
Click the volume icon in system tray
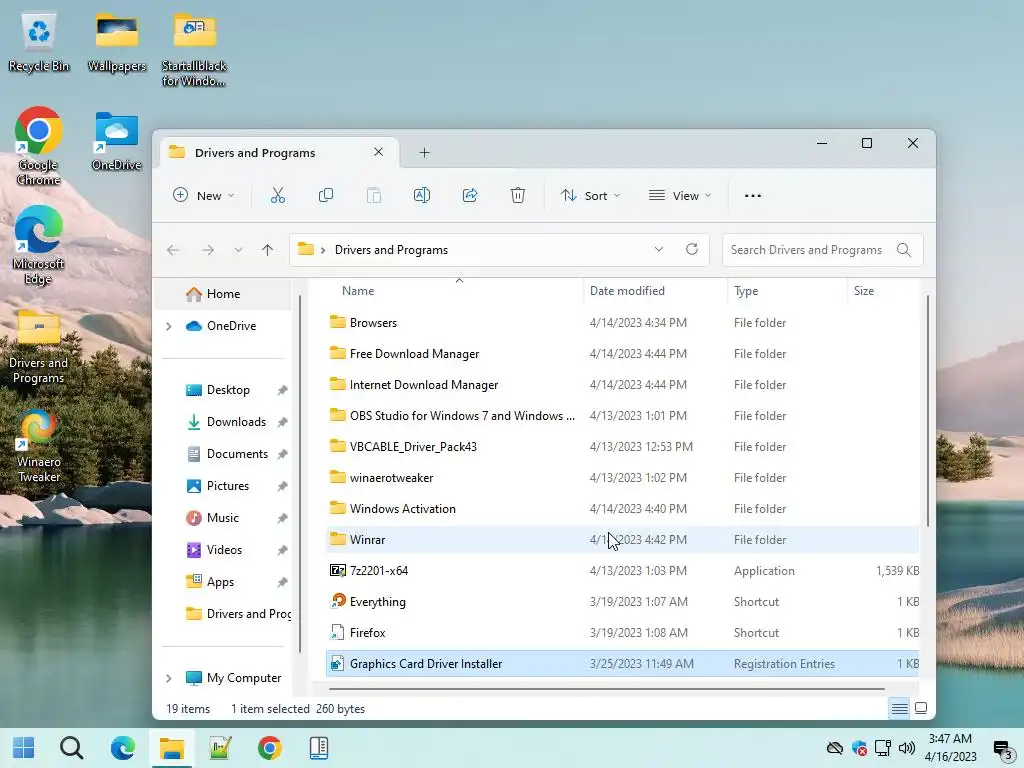[906, 748]
